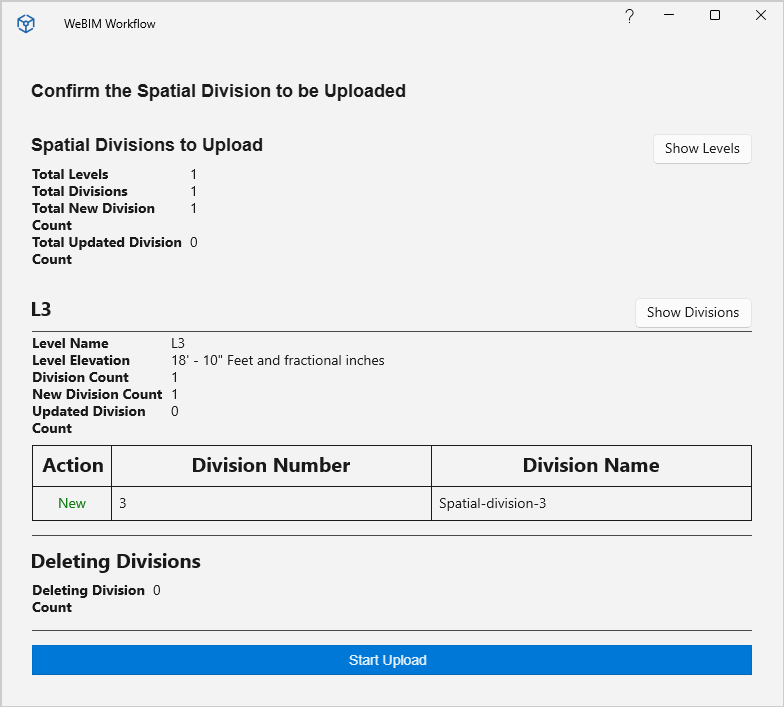Click the Deleting Divisions heading

coord(116,562)
